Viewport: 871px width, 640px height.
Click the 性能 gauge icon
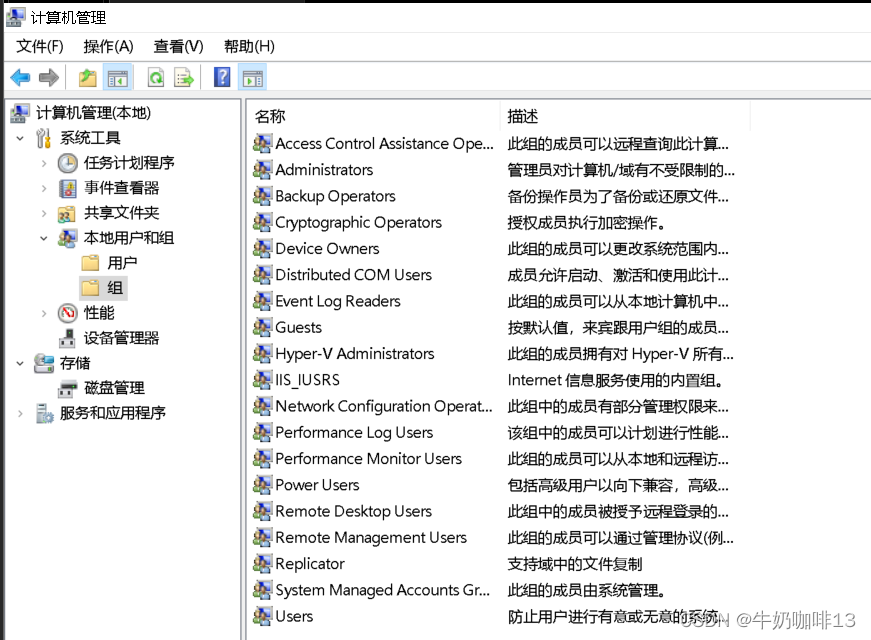[x=68, y=313]
